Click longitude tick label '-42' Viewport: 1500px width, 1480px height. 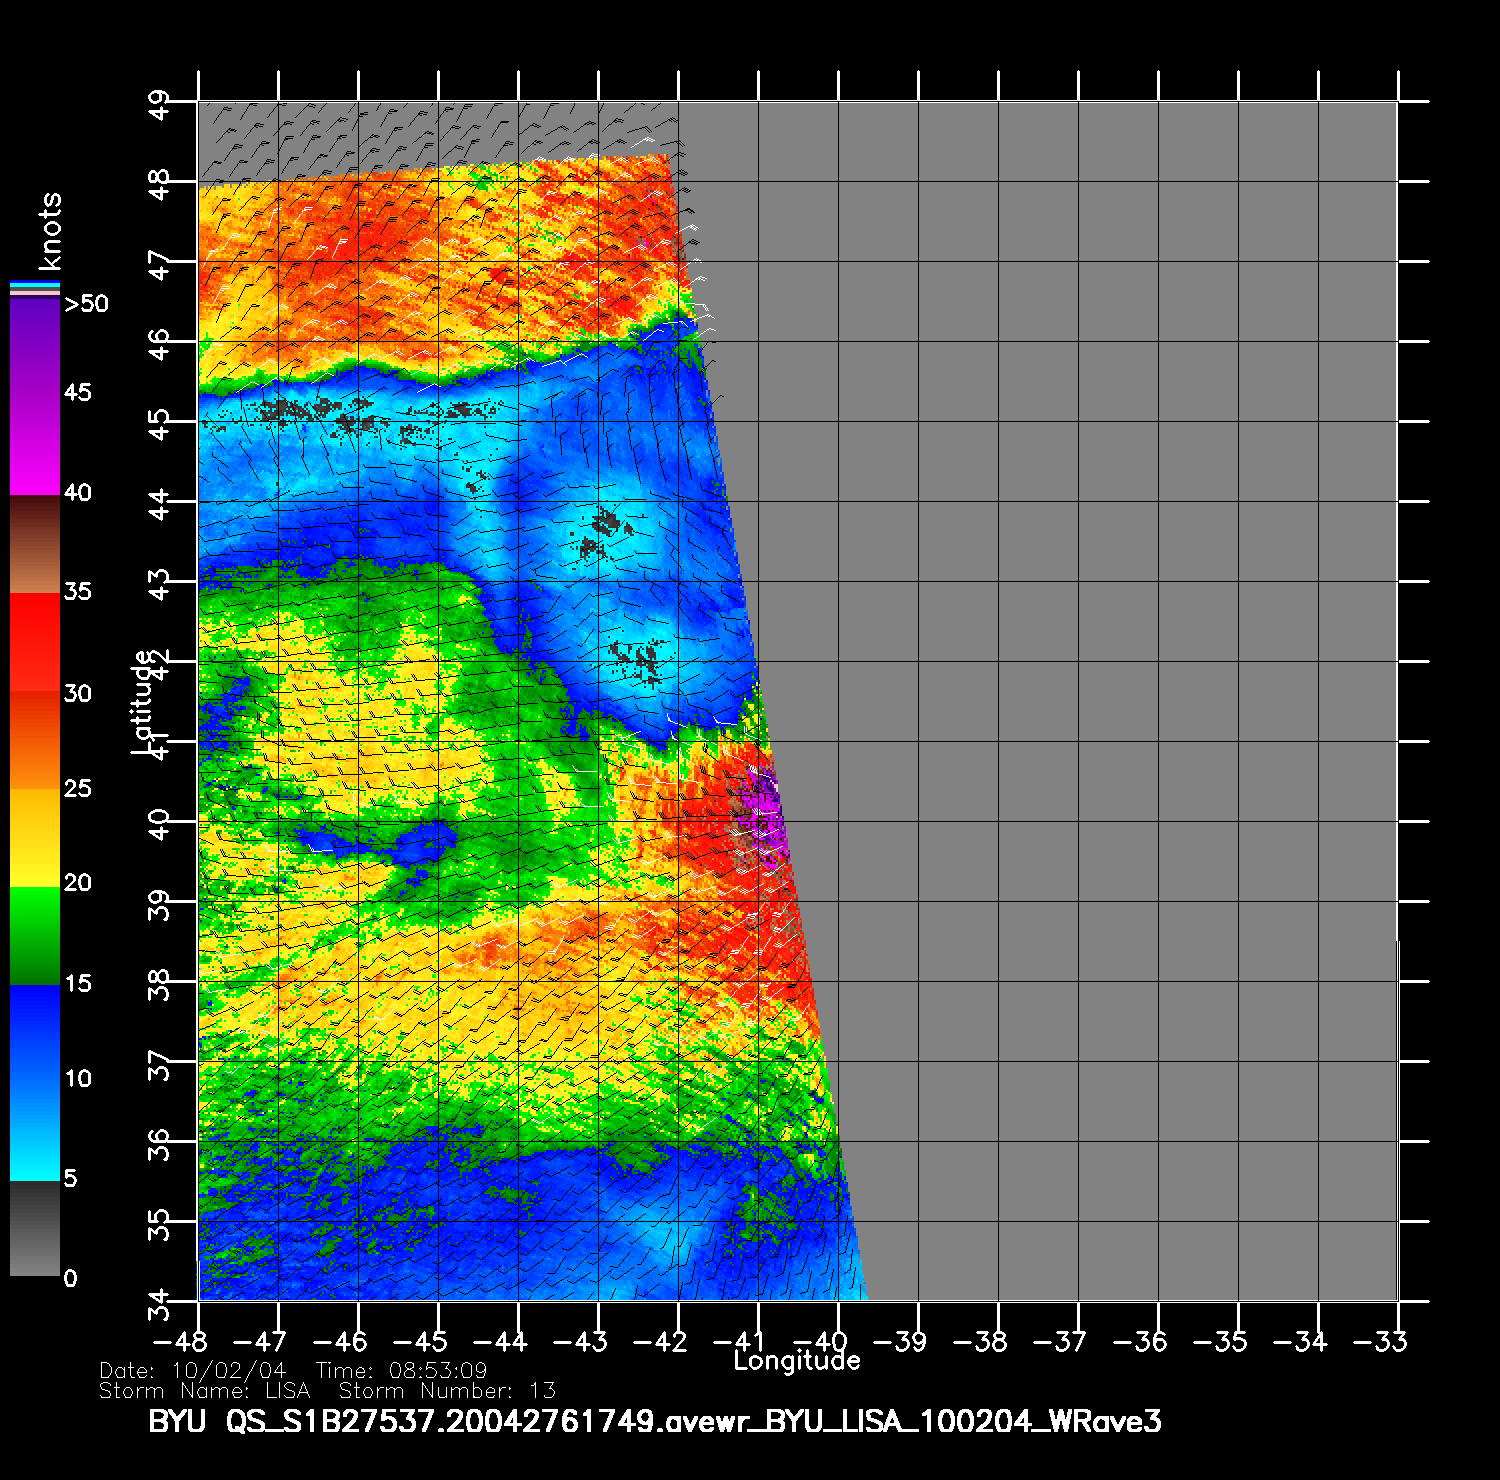tap(661, 1341)
